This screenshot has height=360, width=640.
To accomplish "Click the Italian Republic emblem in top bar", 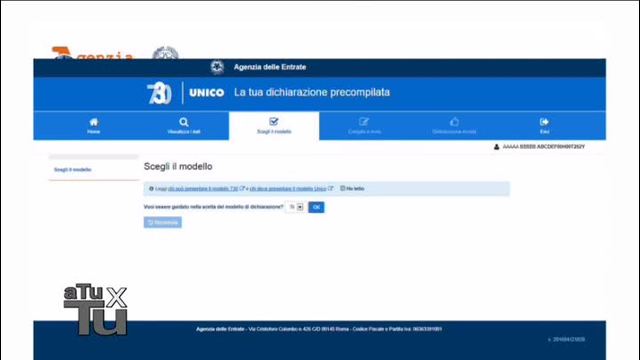I will [217, 67].
